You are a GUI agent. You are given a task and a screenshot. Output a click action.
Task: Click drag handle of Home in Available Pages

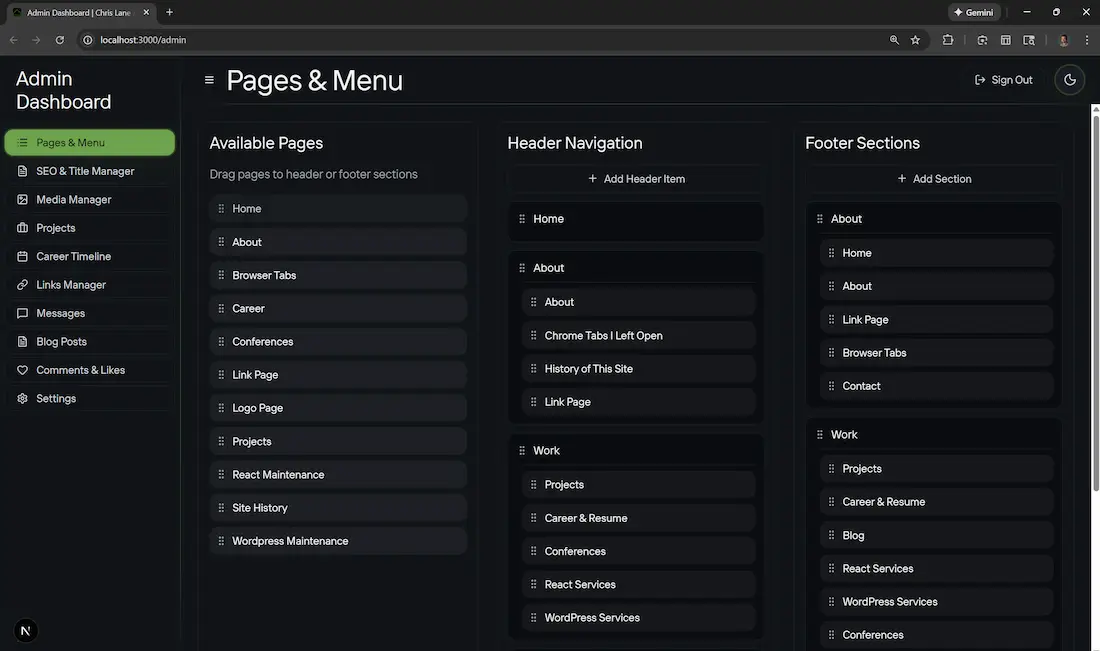[221, 208]
